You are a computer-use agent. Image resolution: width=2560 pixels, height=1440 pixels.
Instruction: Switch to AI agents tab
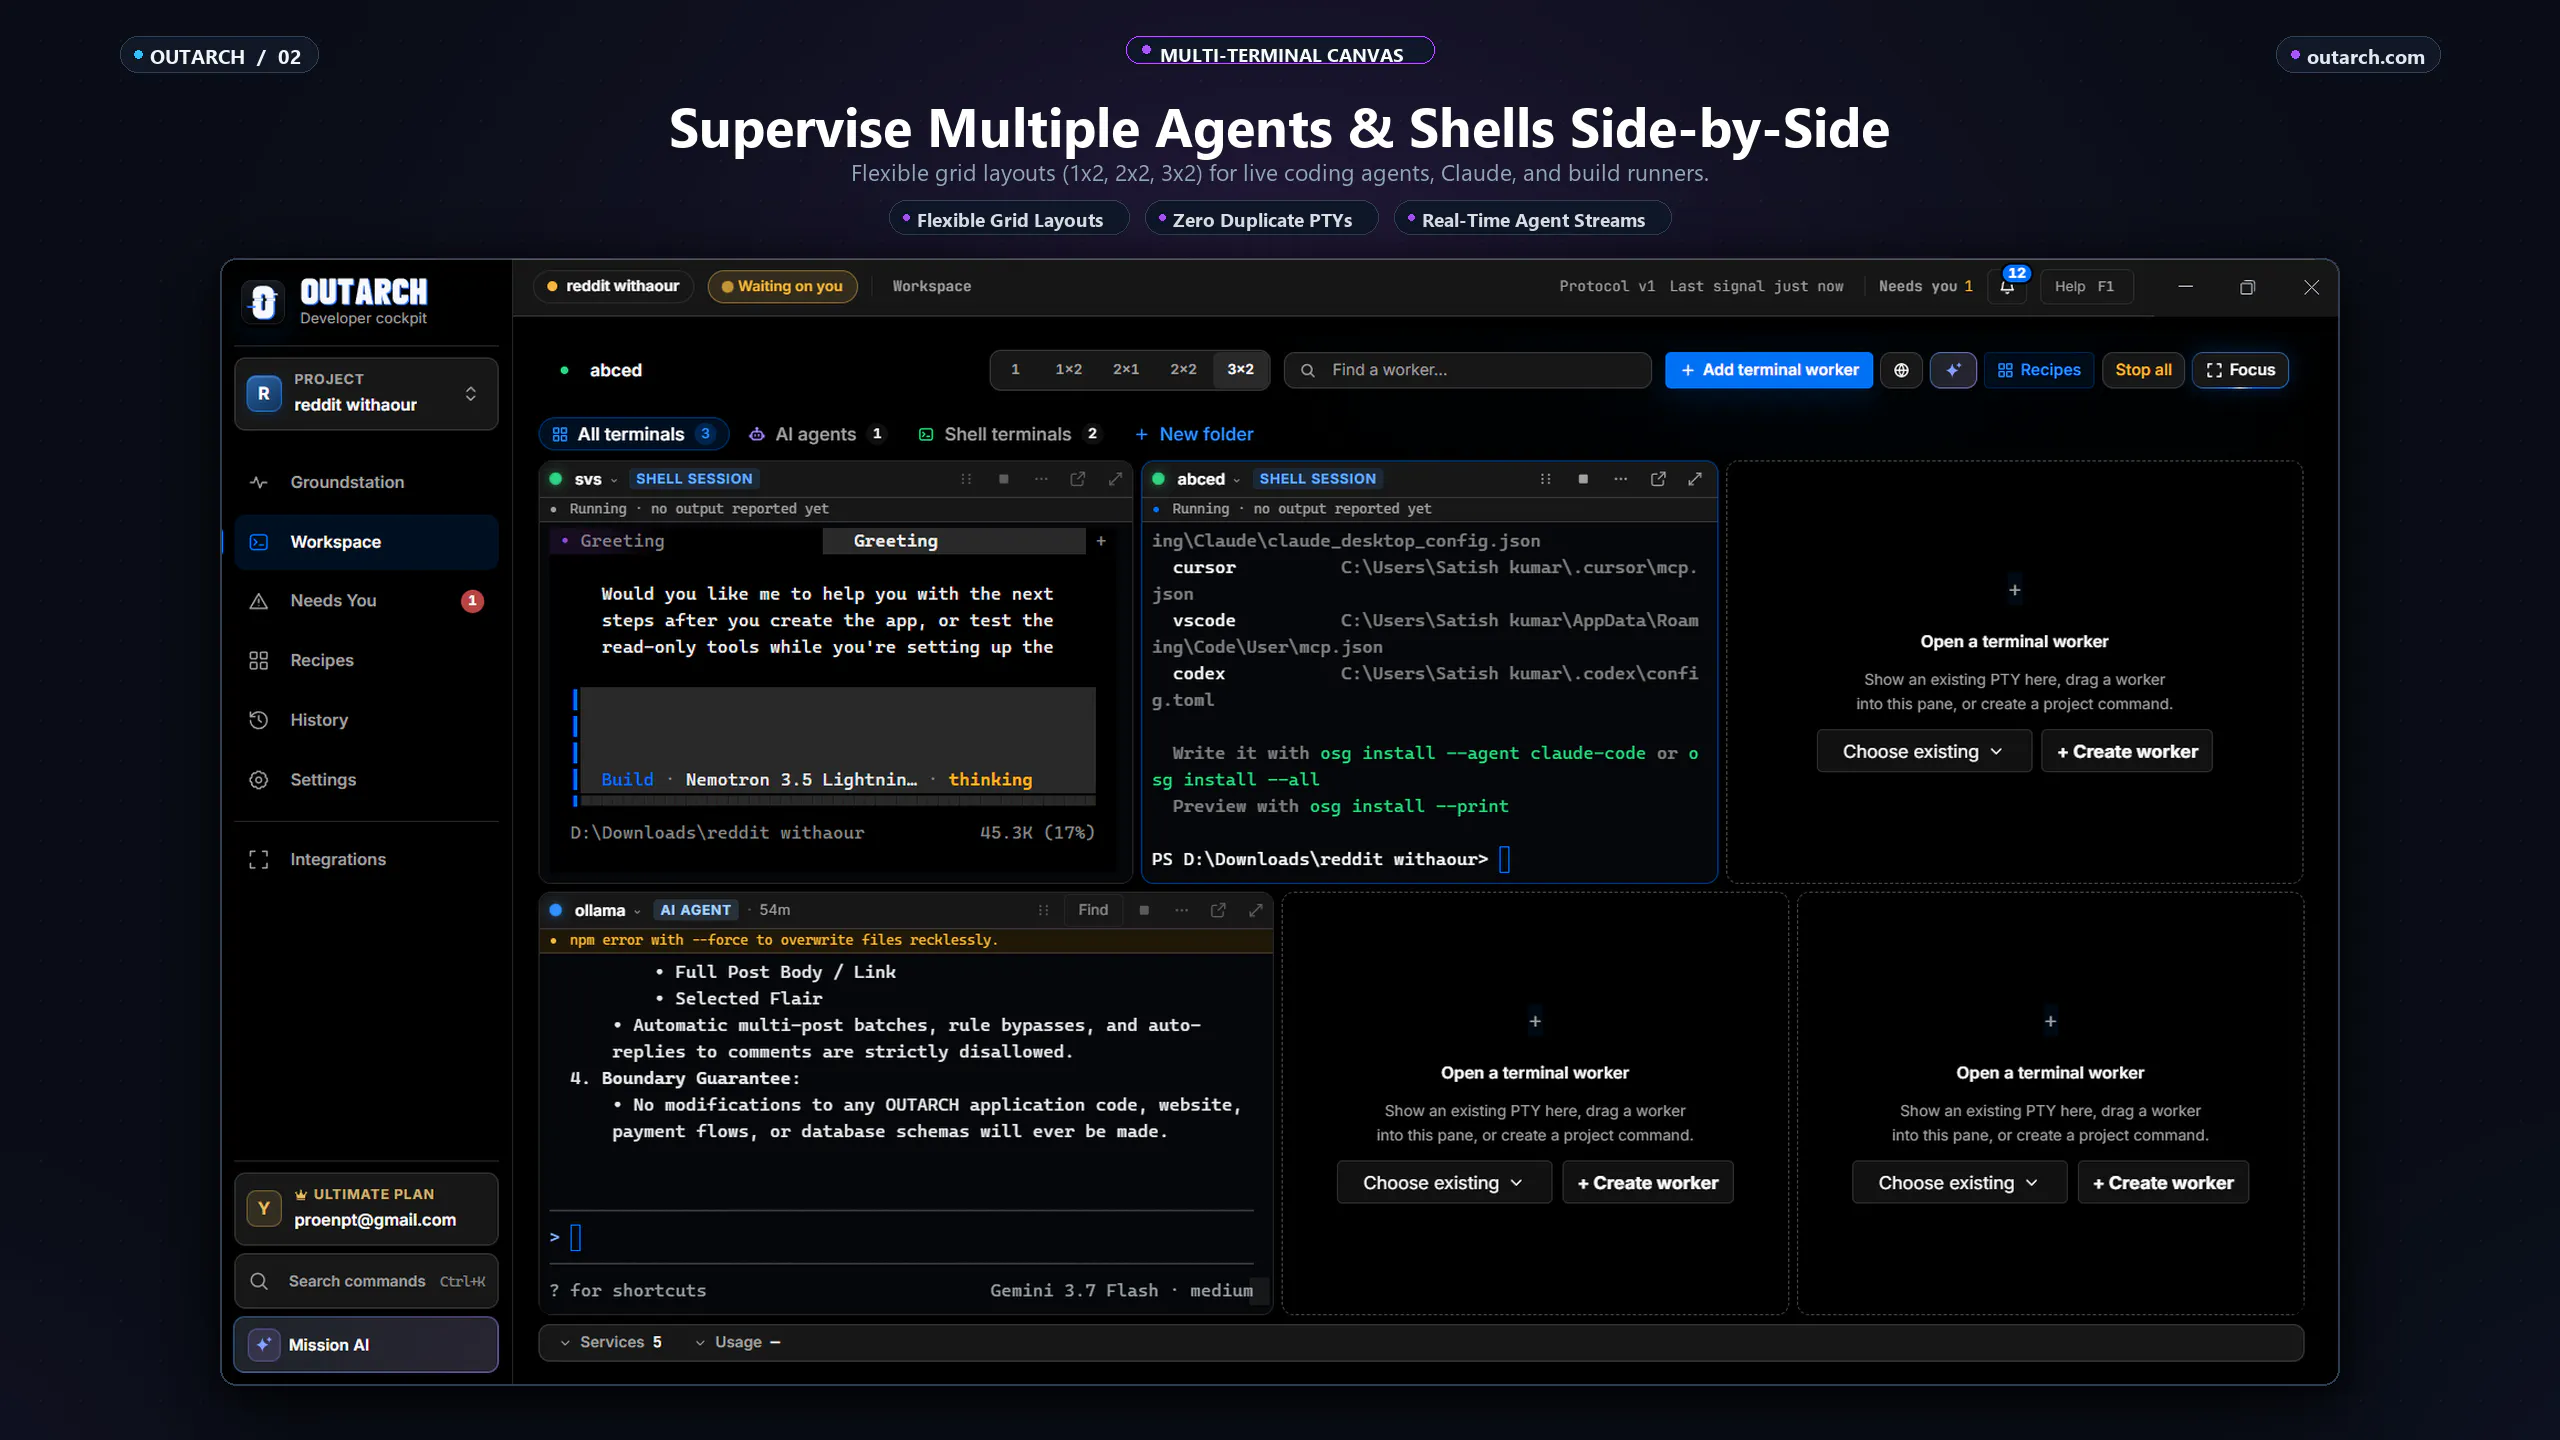816,434
